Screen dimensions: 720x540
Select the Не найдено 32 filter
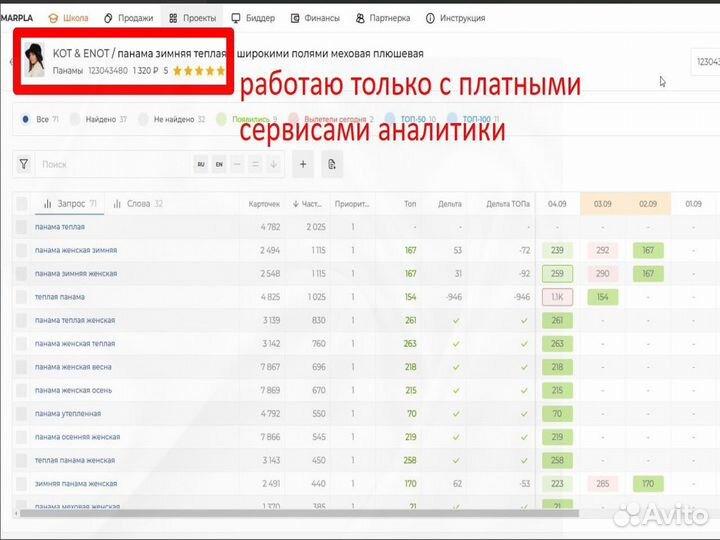[172, 119]
